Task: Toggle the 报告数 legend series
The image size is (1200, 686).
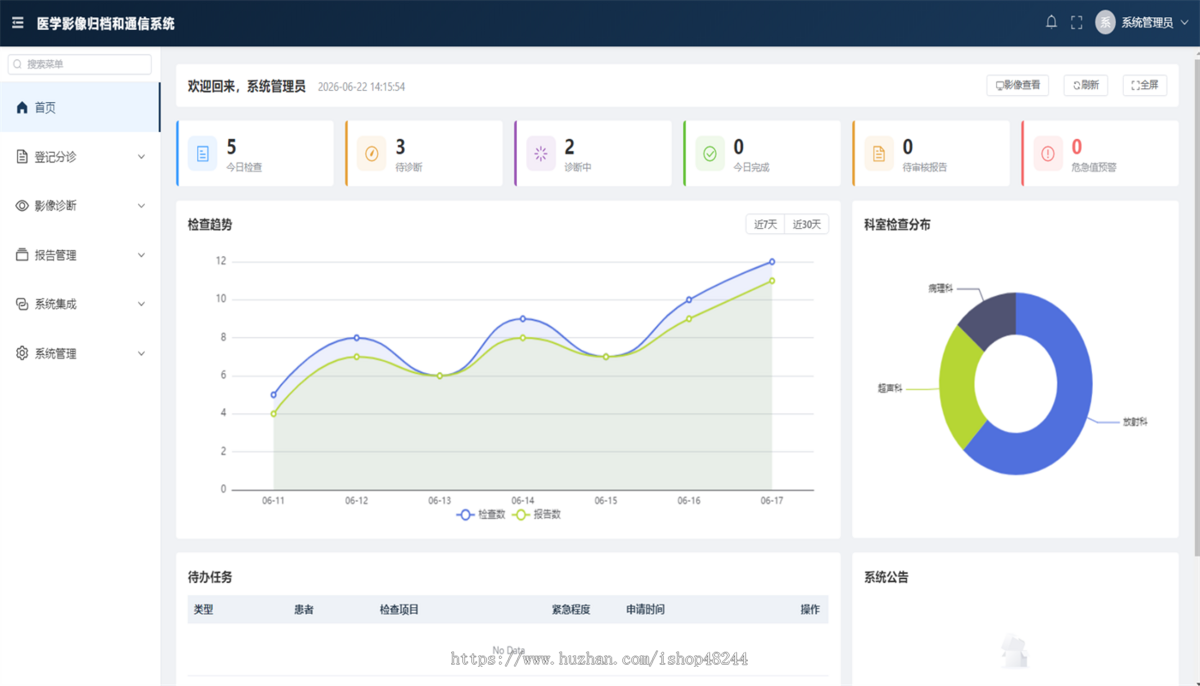Action: 536,514
